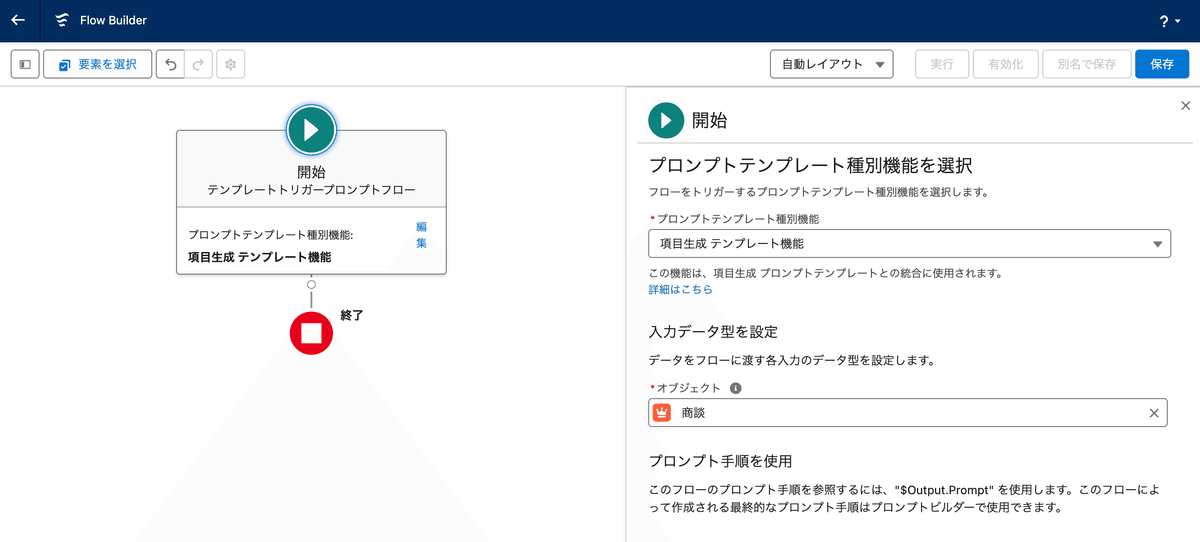
Task: Click the green 開始 icon in panel
Action: 666,121
